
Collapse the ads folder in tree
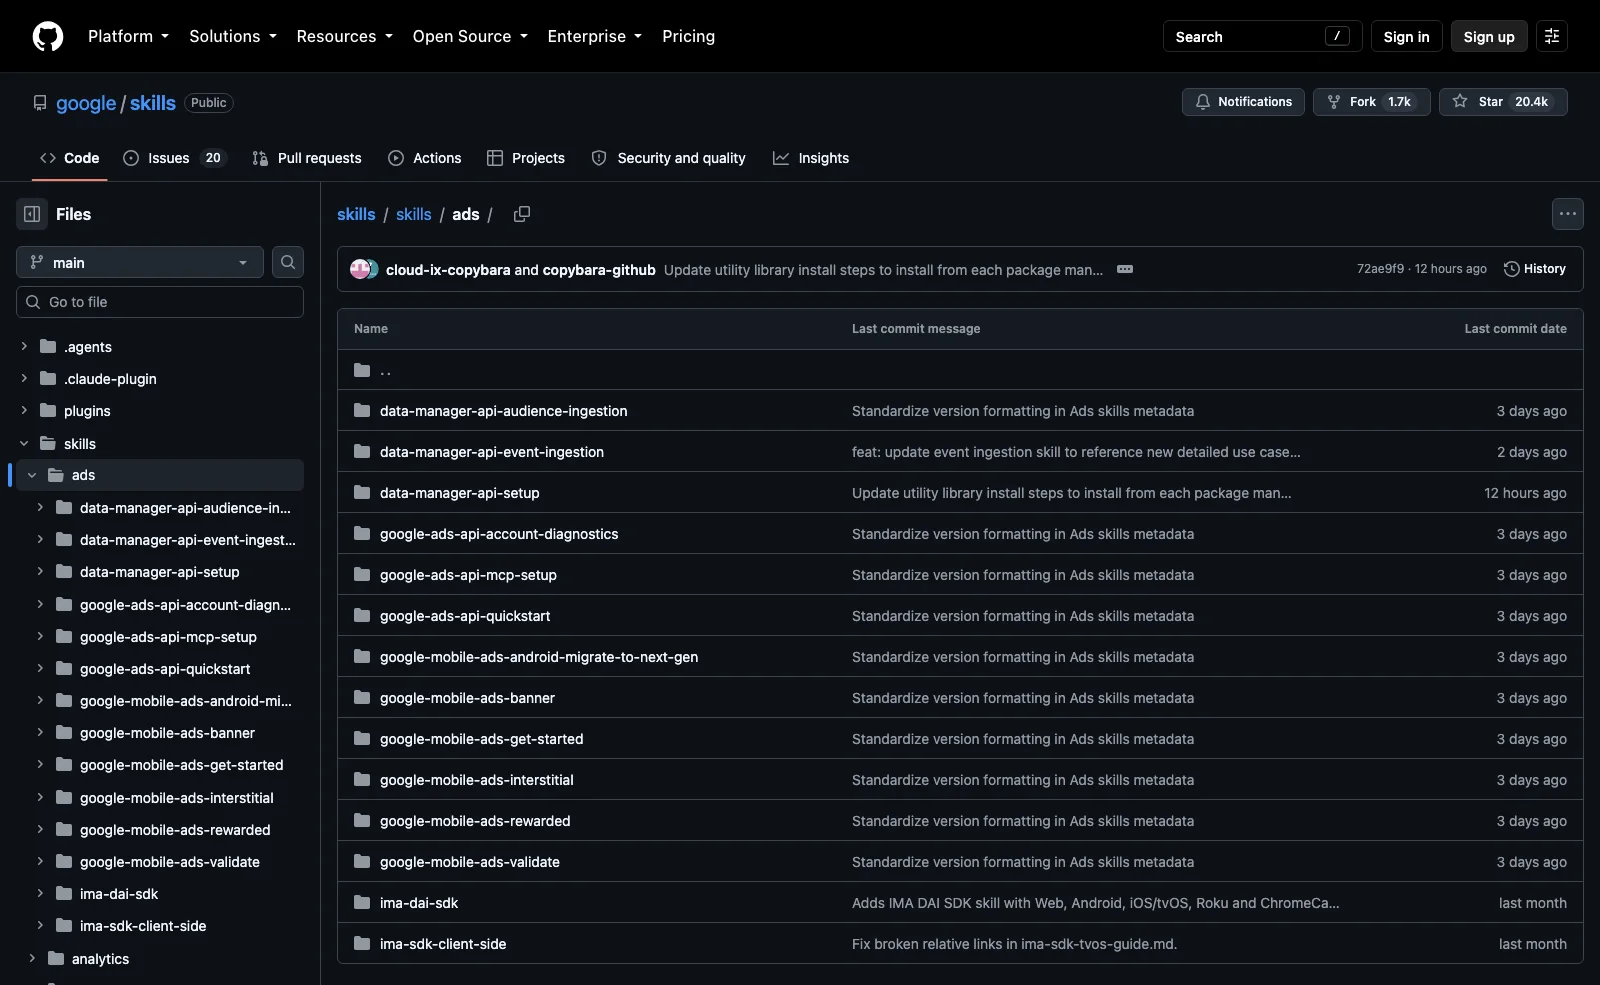[x=32, y=475]
